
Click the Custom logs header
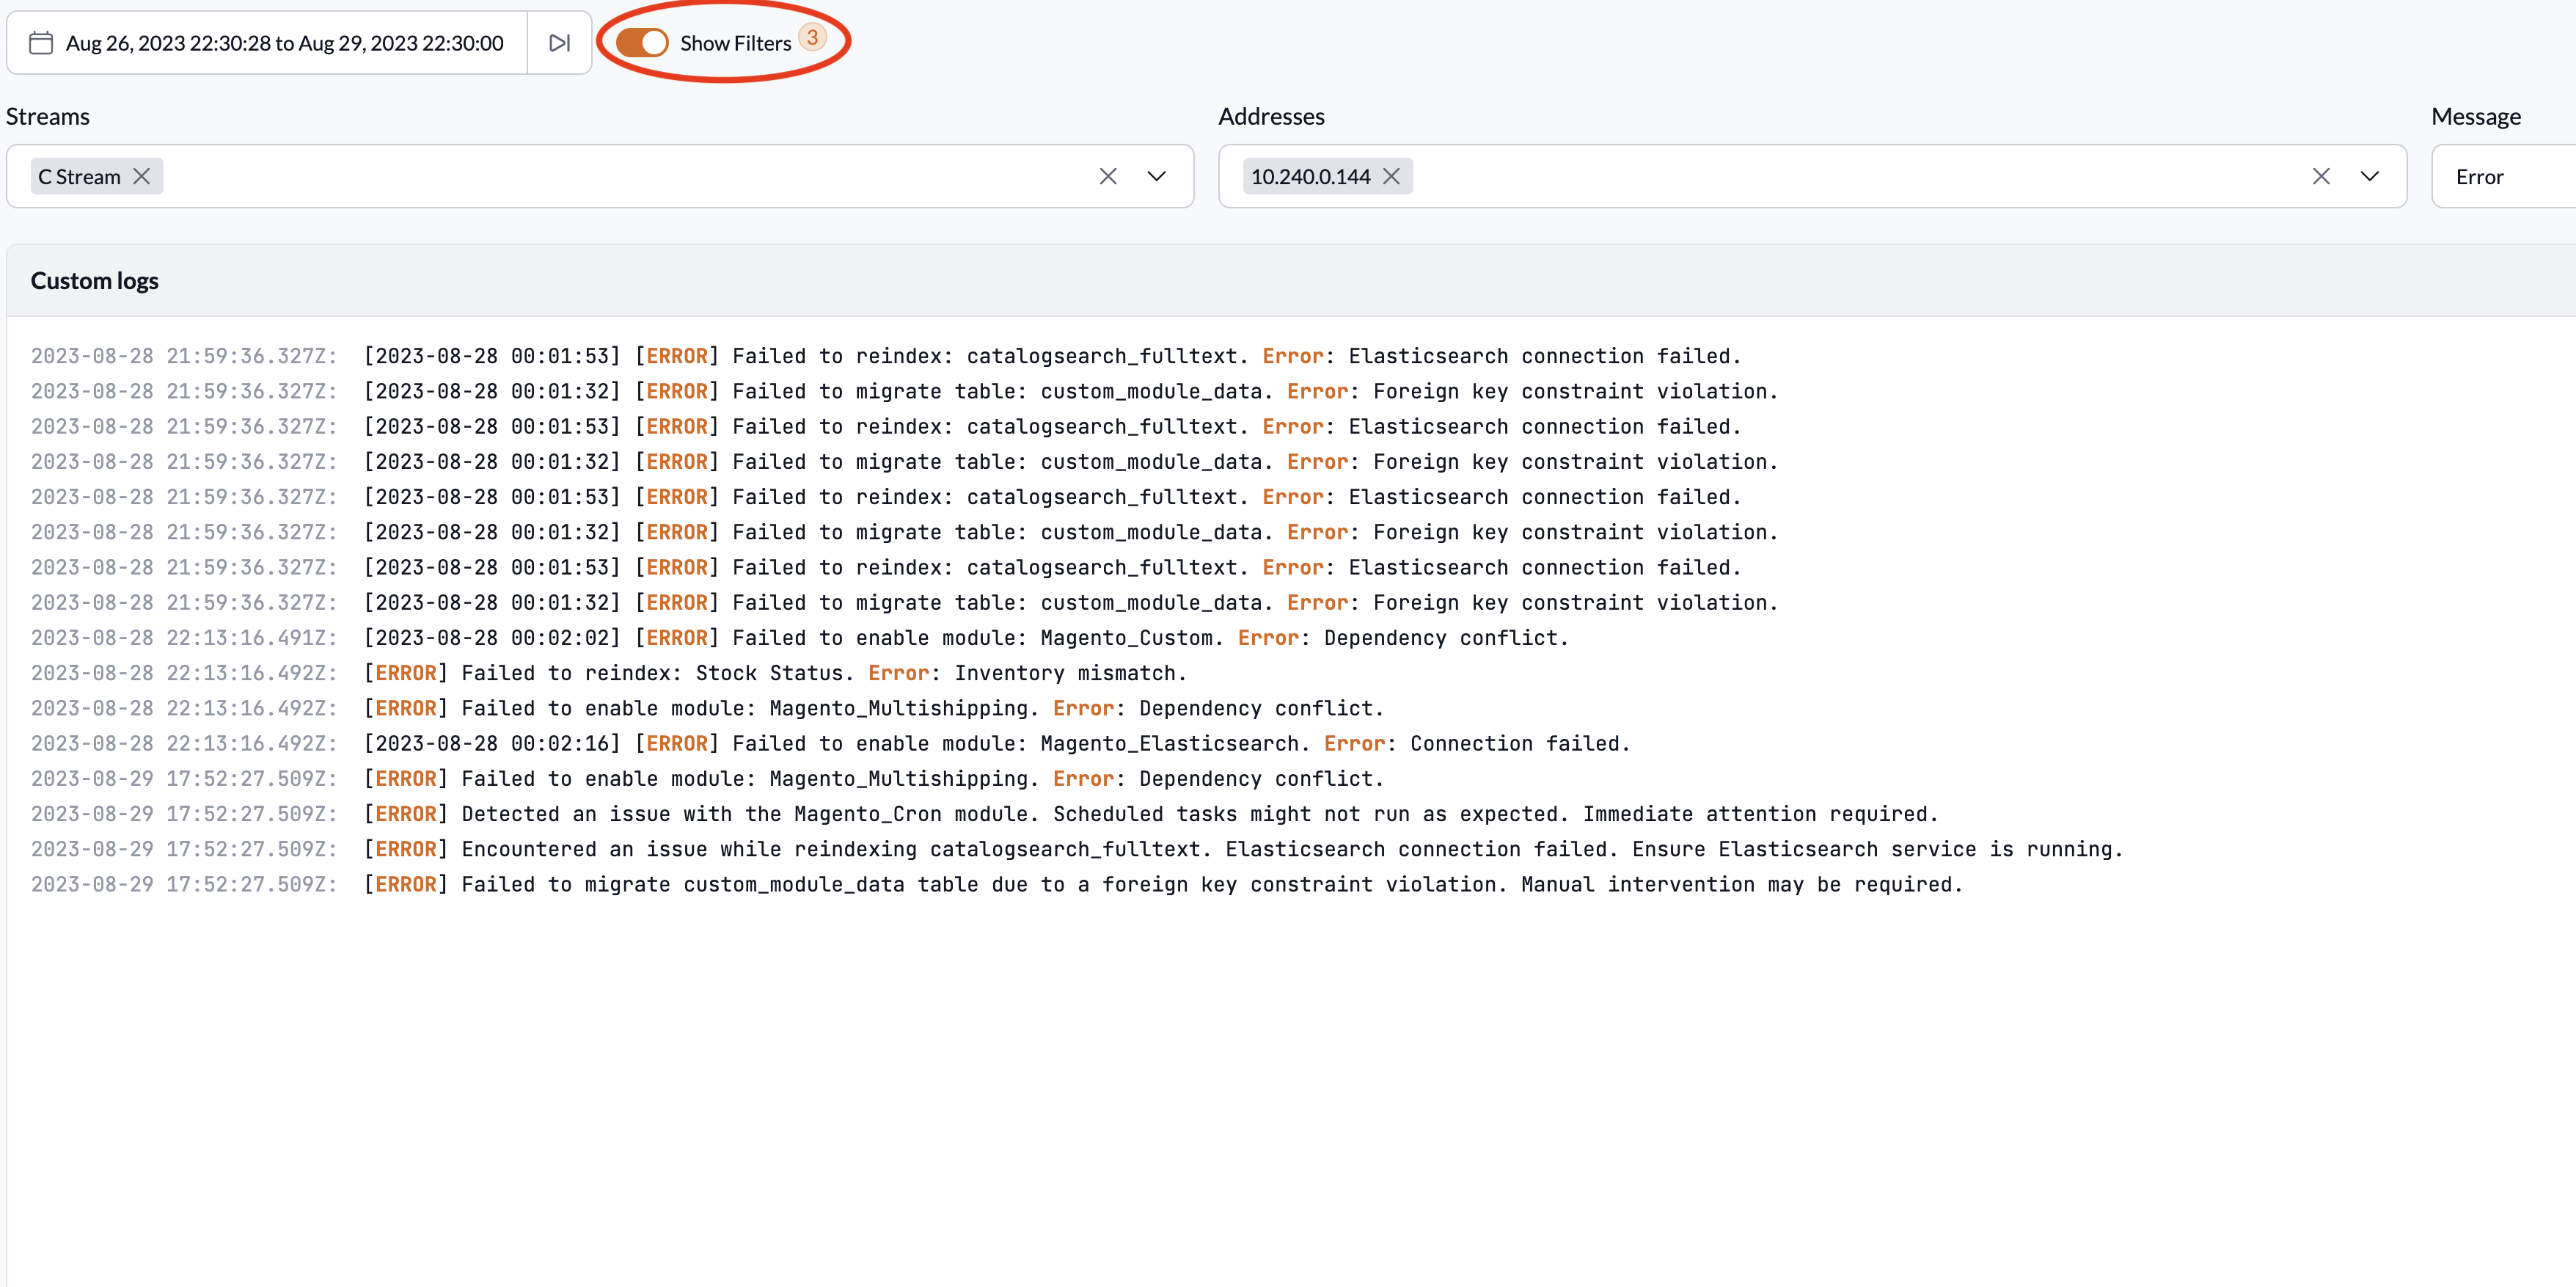(x=94, y=281)
